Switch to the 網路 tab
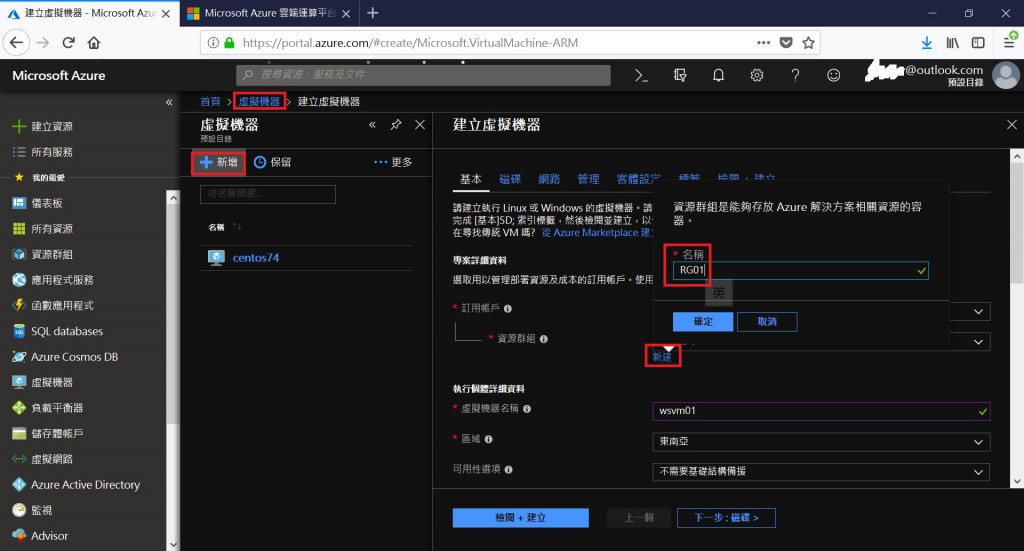This screenshot has width=1024, height=551. 549,179
